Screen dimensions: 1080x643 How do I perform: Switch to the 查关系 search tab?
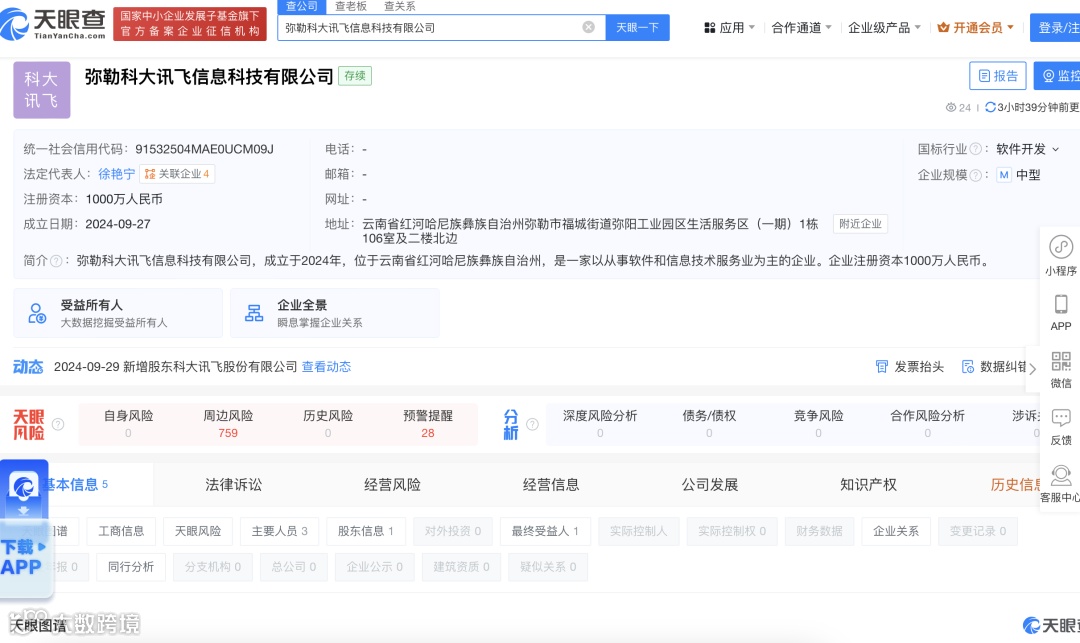point(399,6)
